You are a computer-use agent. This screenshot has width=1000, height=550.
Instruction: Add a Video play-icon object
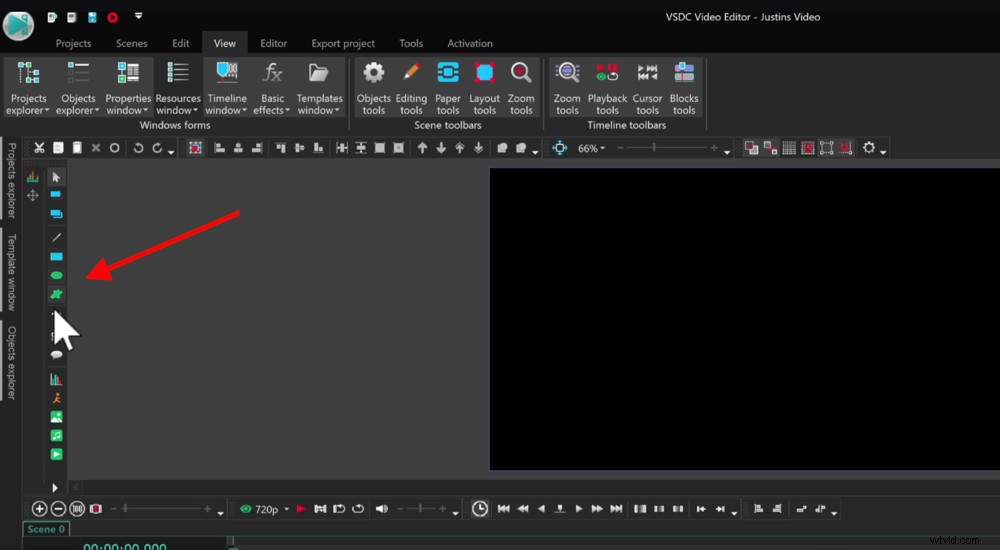[x=56, y=454]
